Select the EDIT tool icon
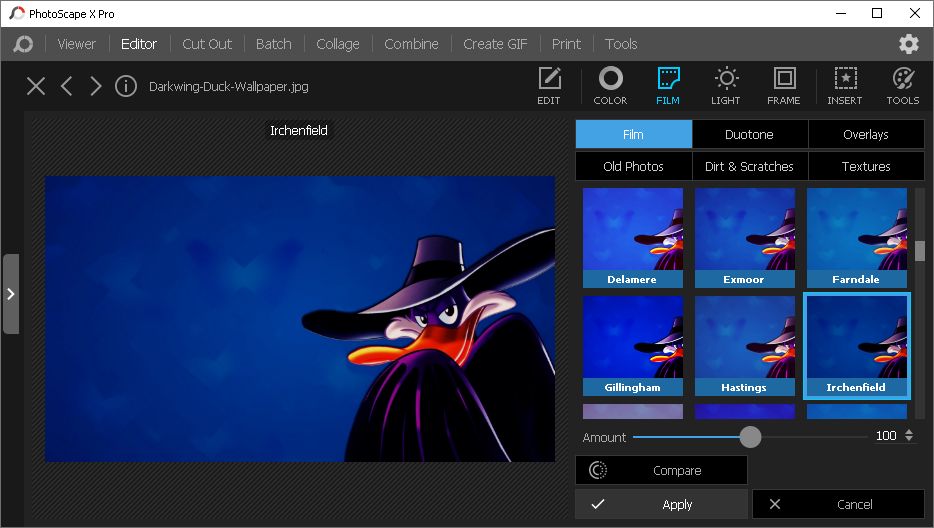Screen dimensions: 934x528 (549, 86)
